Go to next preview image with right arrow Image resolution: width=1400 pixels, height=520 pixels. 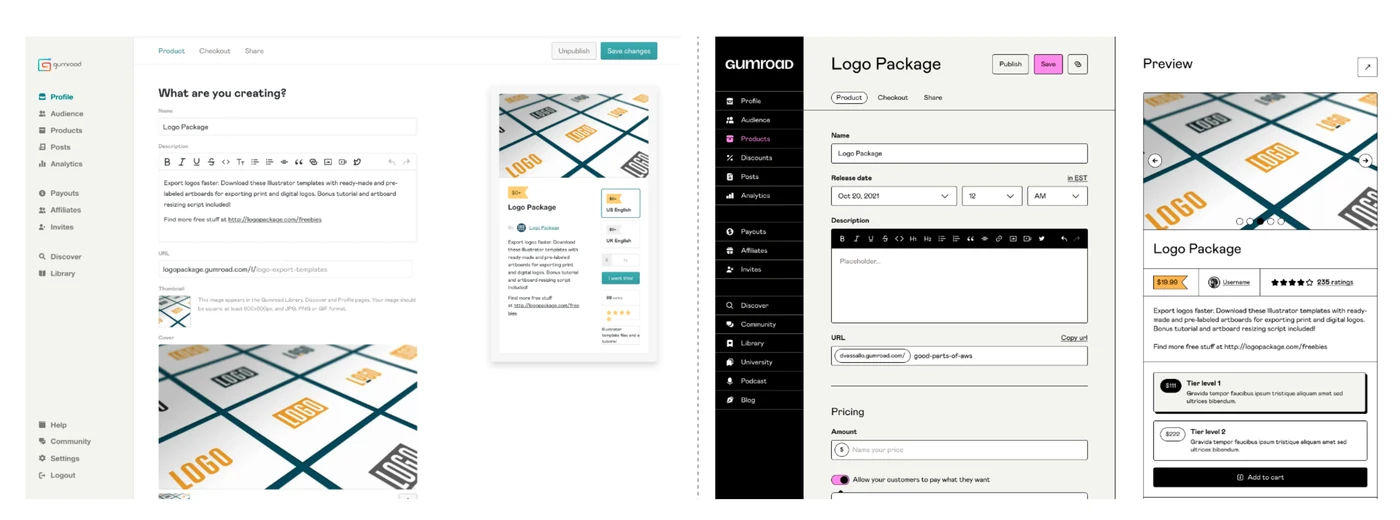coord(1365,160)
